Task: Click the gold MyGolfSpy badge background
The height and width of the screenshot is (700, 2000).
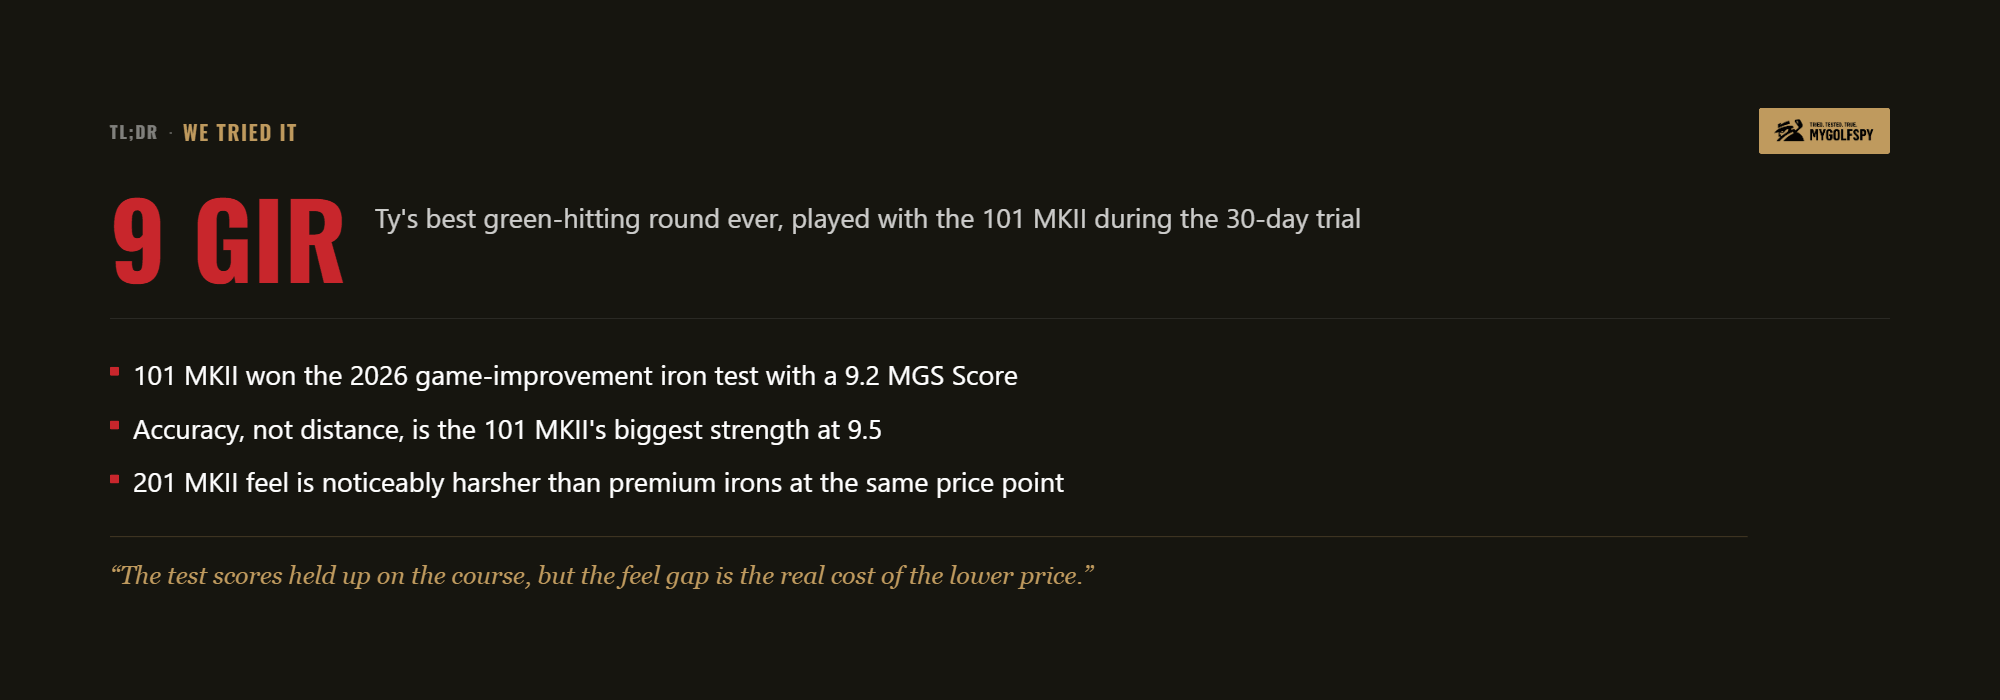Action: 1824,131
